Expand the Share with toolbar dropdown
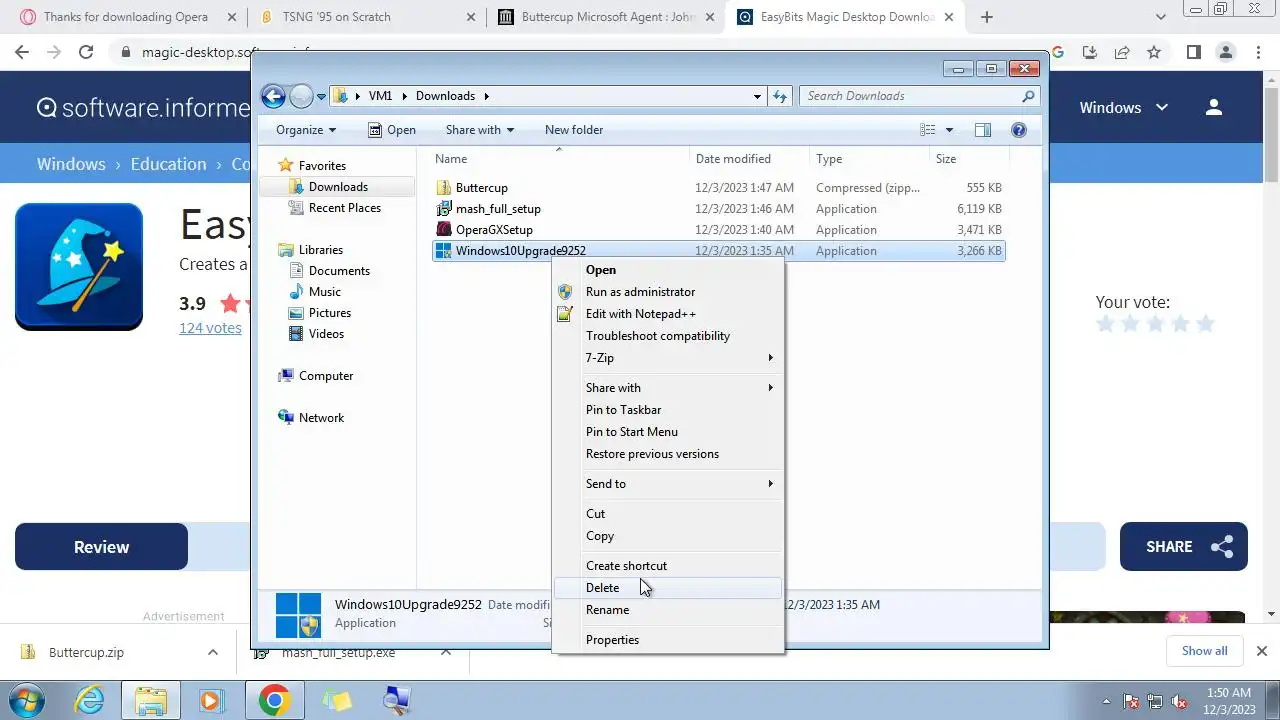Viewport: 1280px width, 720px height. tap(479, 130)
